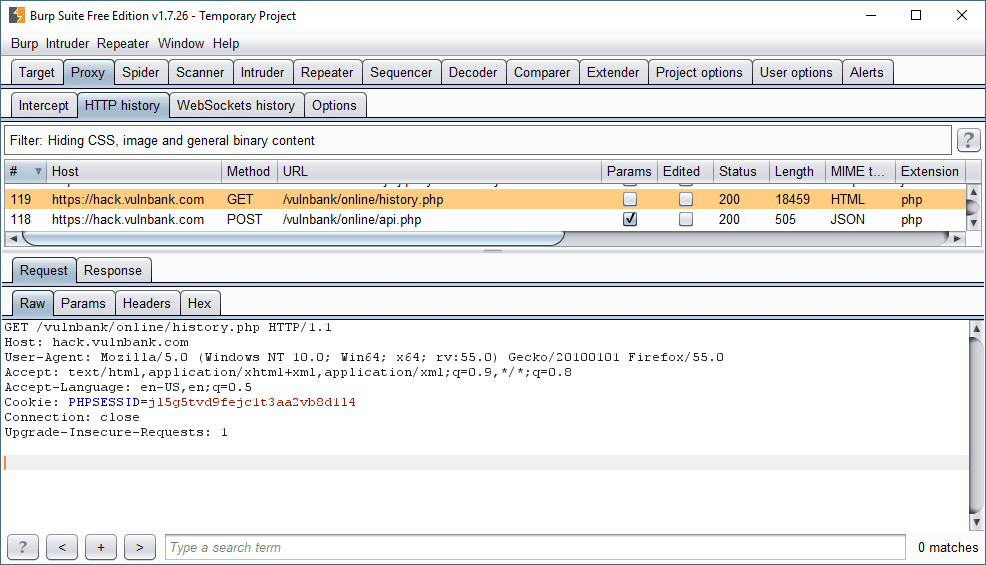Go to previous search match with < button

click(62, 547)
